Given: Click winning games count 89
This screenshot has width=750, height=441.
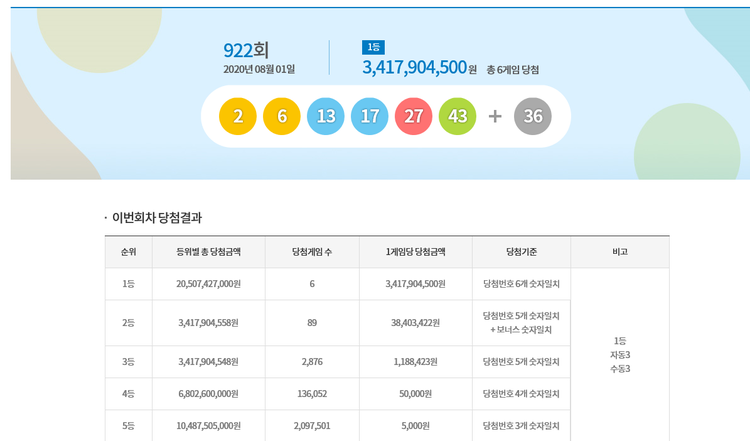Looking at the screenshot, I should pyautogui.click(x=312, y=323).
